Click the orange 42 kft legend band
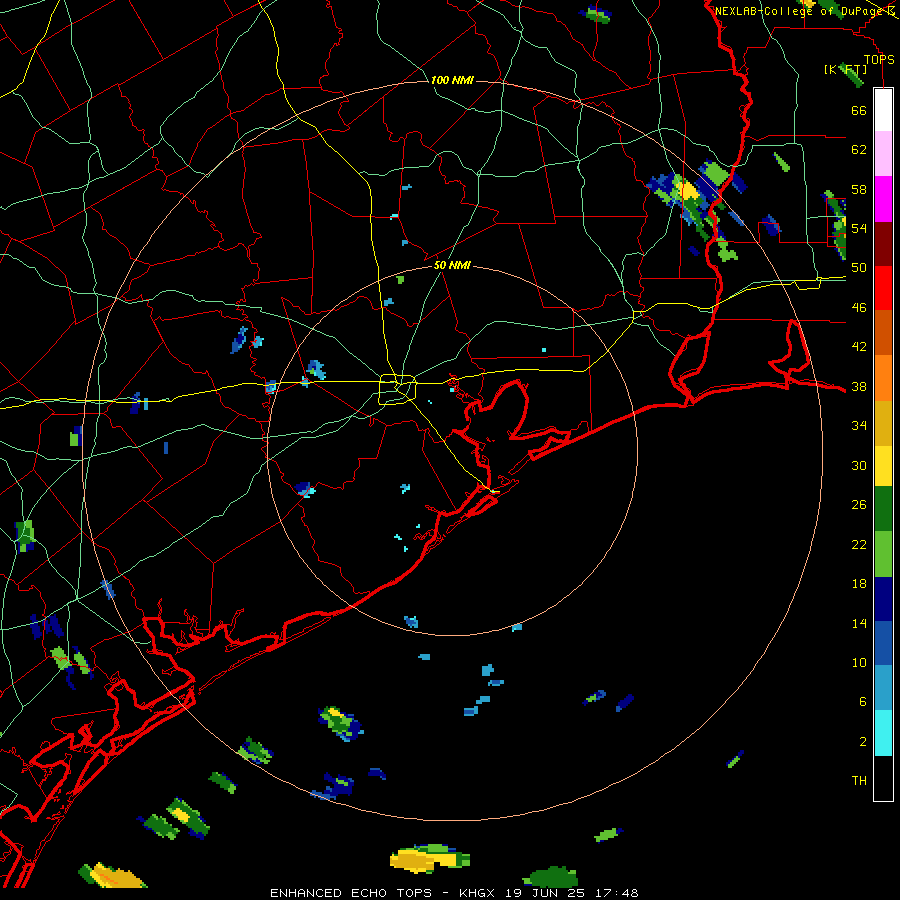900x900 pixels. click(x=883, y=377)
